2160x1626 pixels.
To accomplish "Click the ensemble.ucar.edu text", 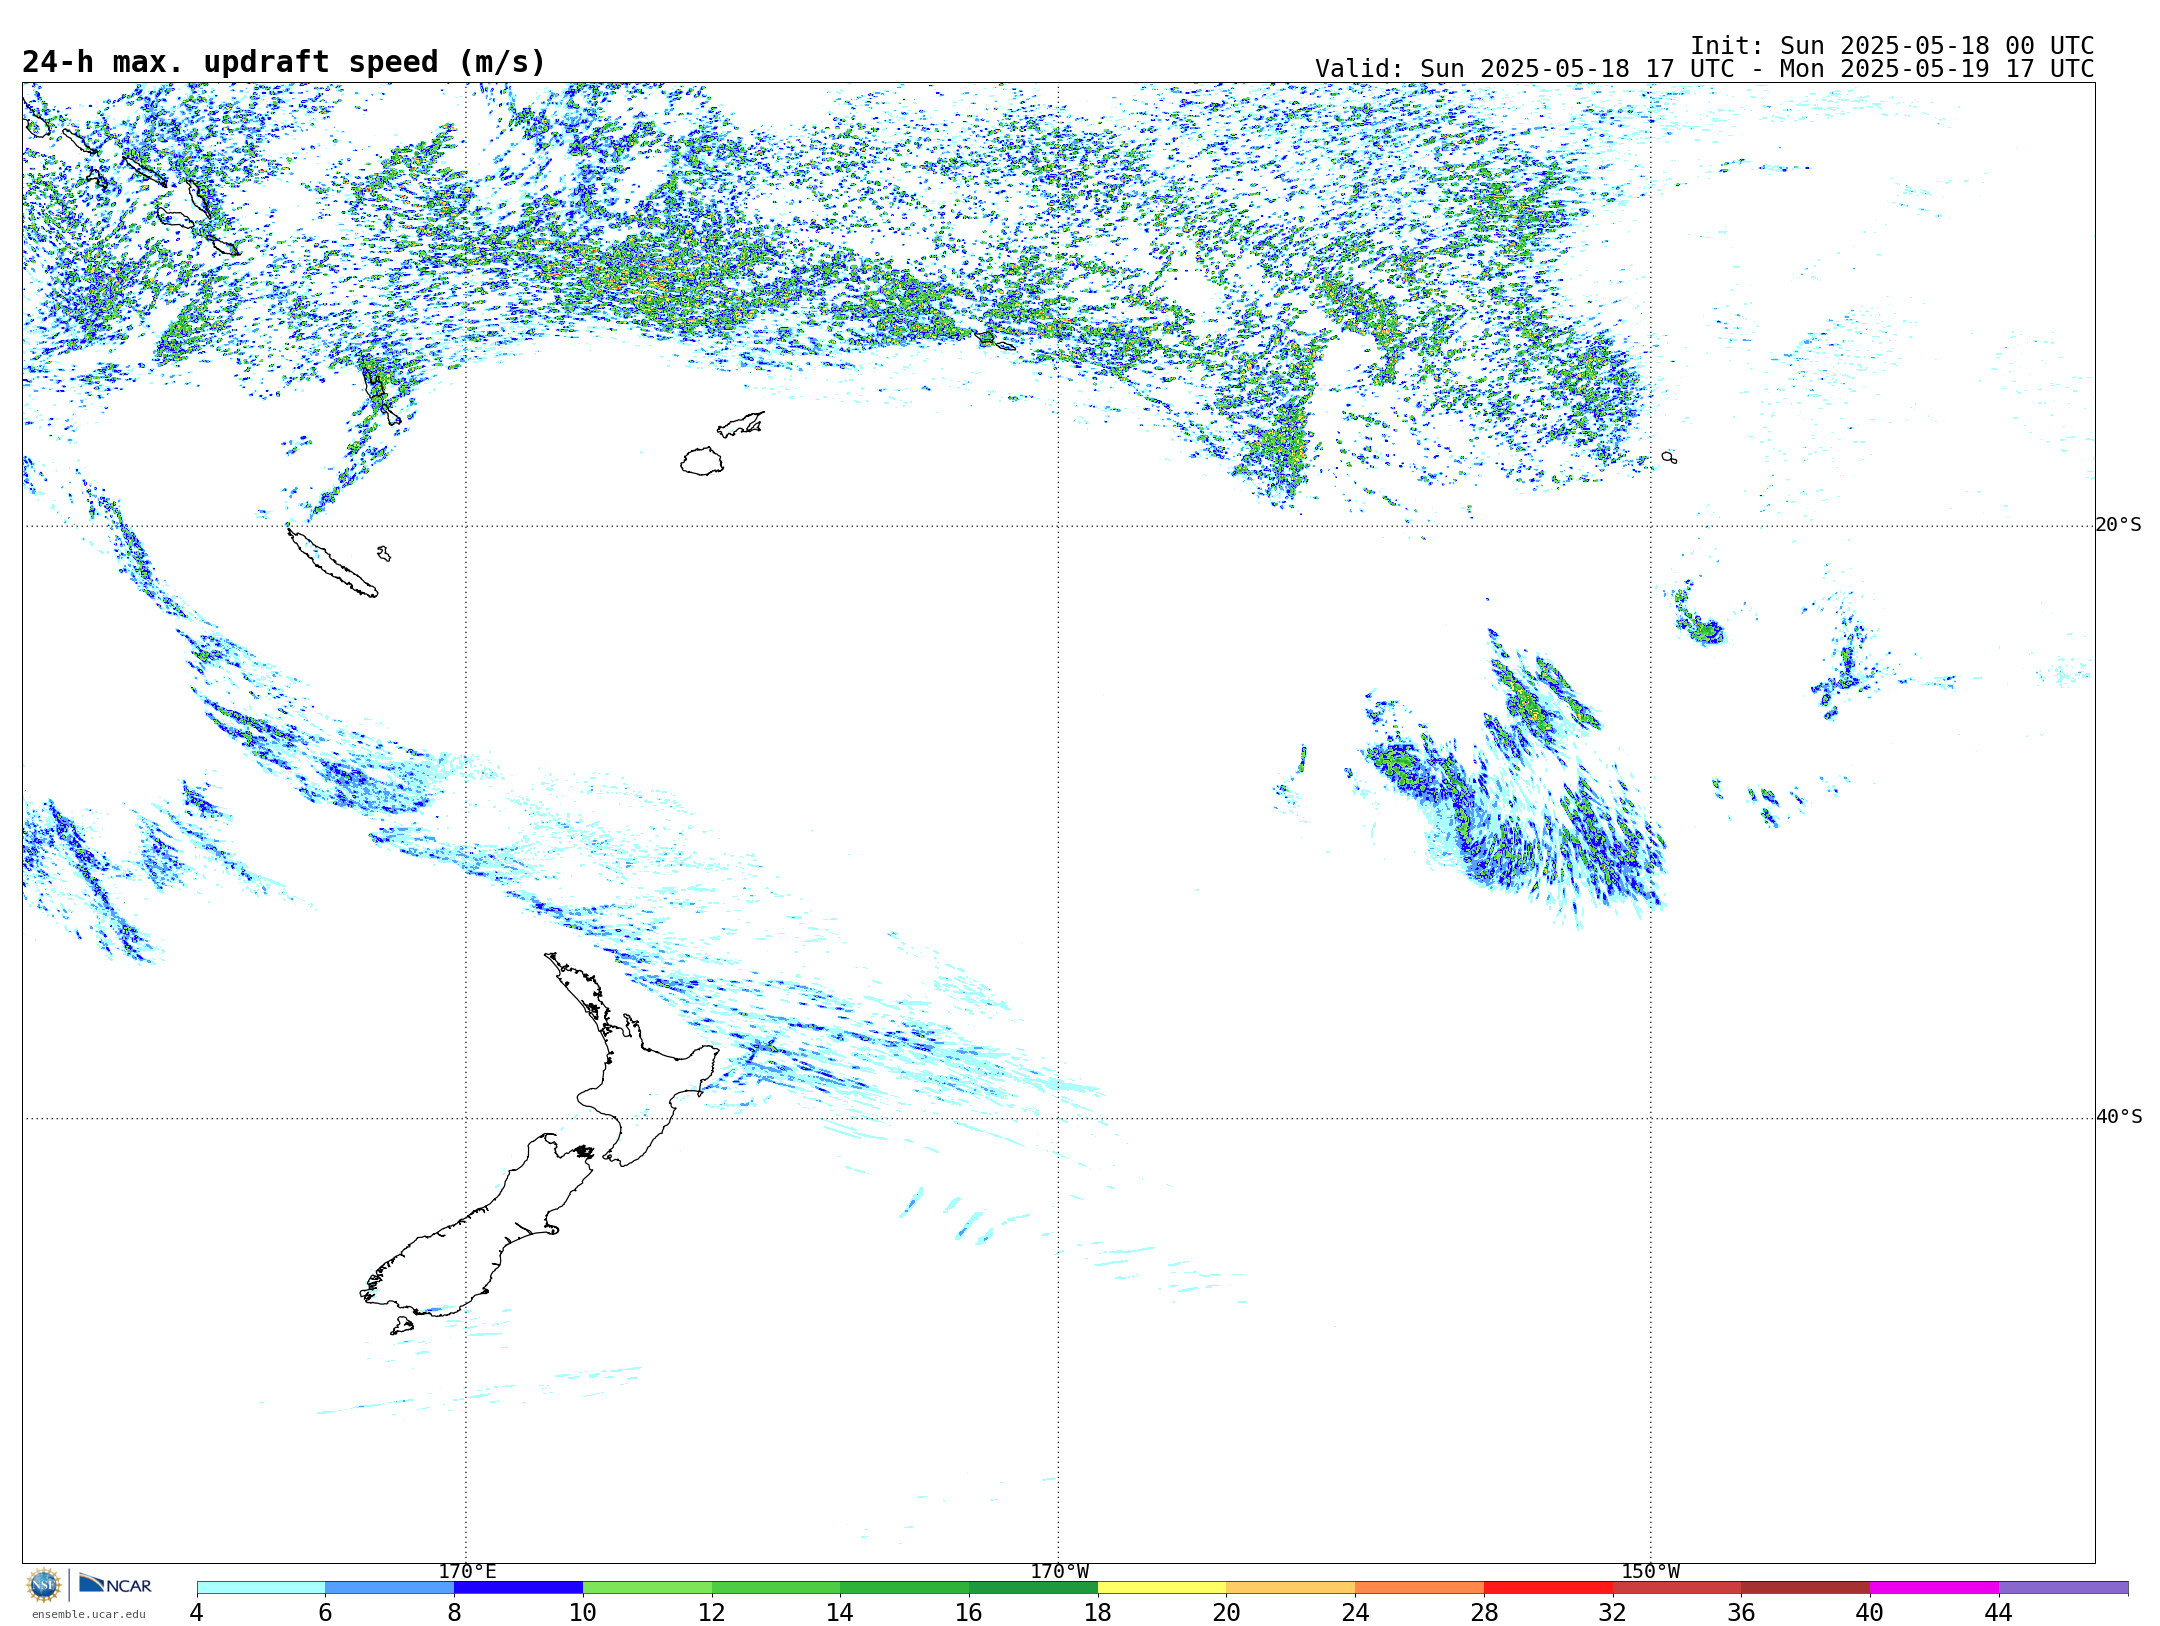I will 88,1614.
